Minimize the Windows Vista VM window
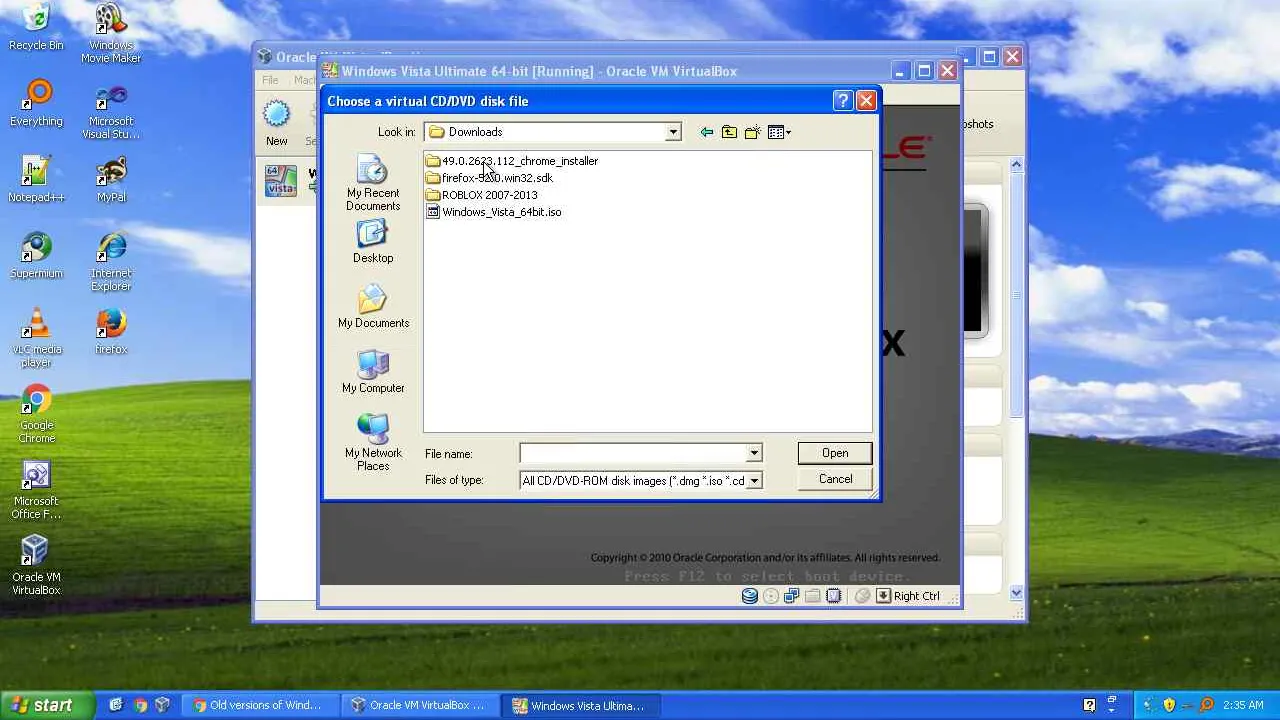Viewport: 1280px width, 720px height. (x=900, y=71)
